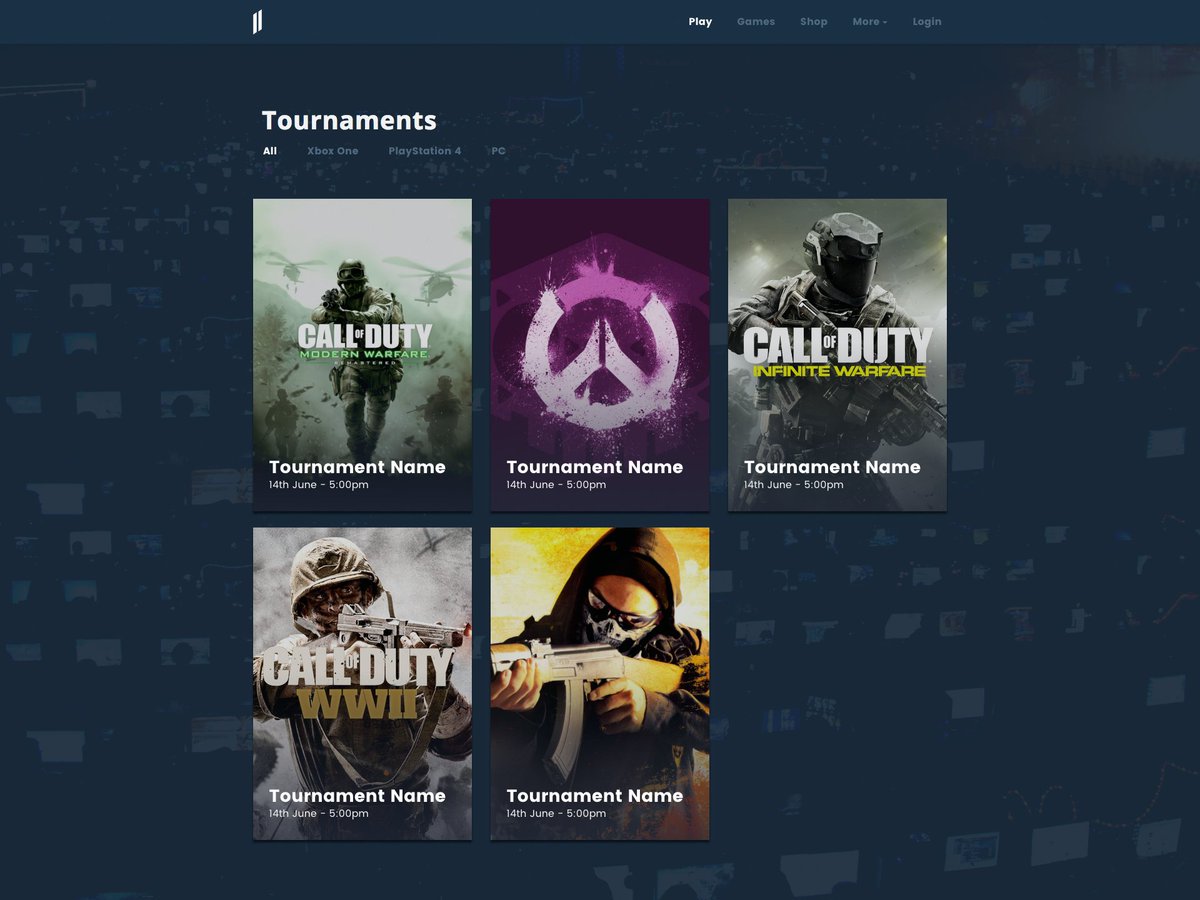
Task: Expand the More dropdown menu
Action: pyautogui.click(x=869, y=22)
